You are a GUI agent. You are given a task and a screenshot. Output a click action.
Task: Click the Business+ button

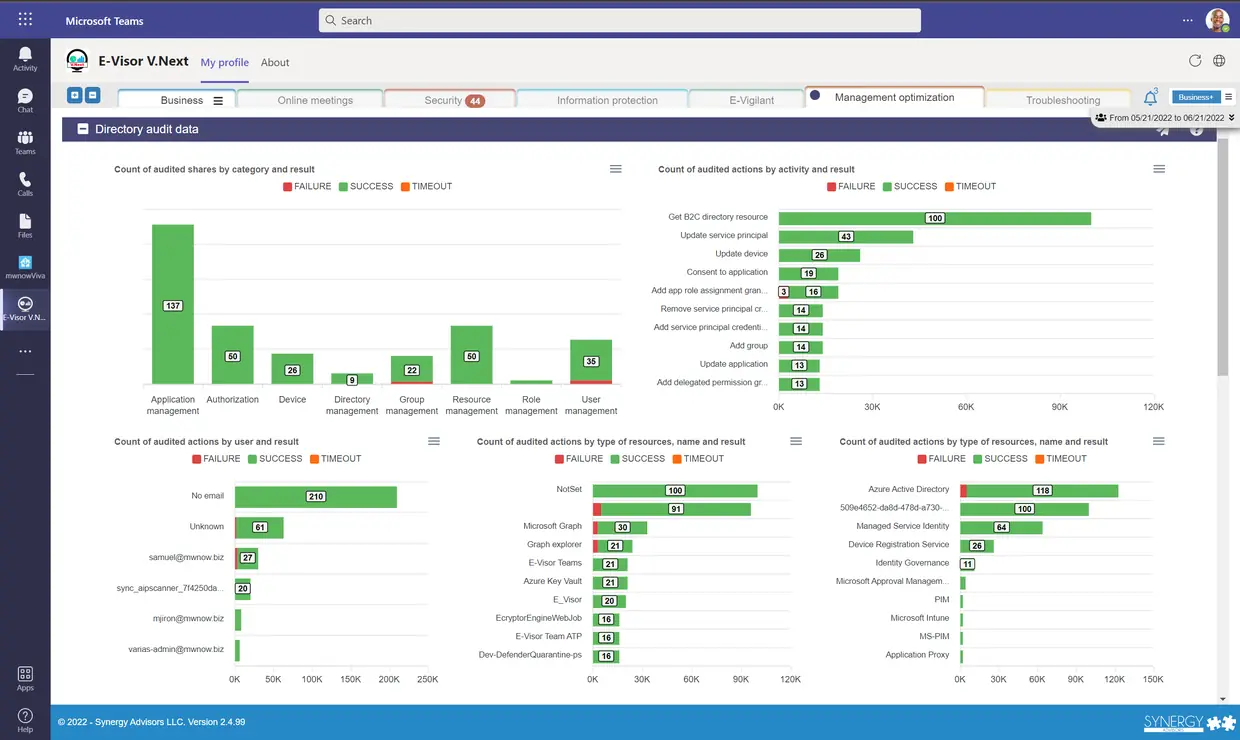1196,97
